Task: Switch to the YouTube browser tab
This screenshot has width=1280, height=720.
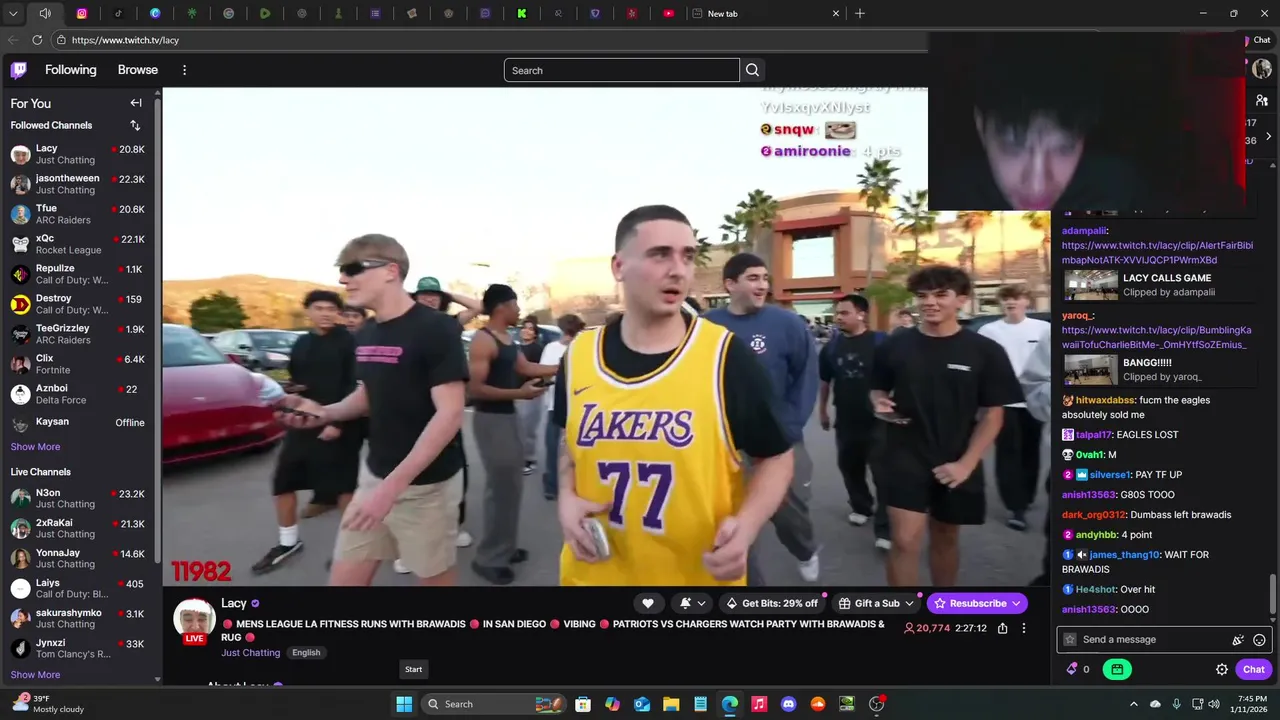Action: pyautogui.click(x=669, y=13)
